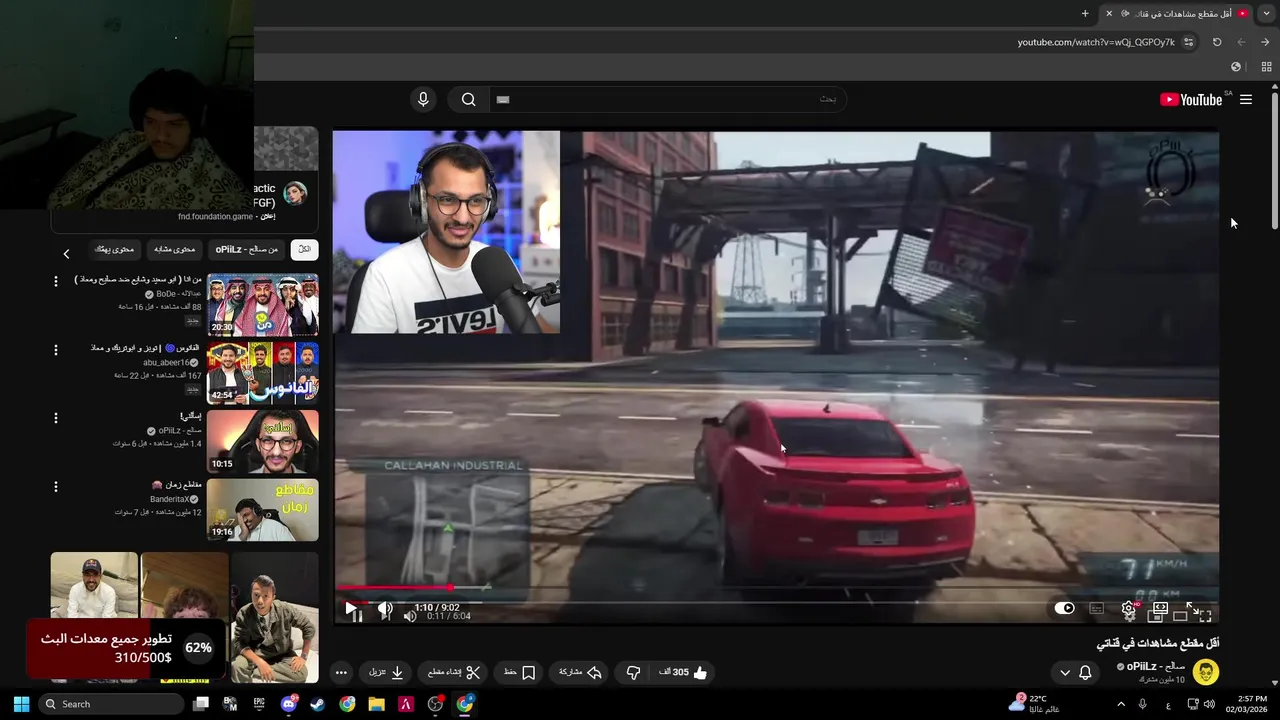Reload the page with the refresh icon
The width and height of the screenshot is (1280, 720).
click(1217, 42)
